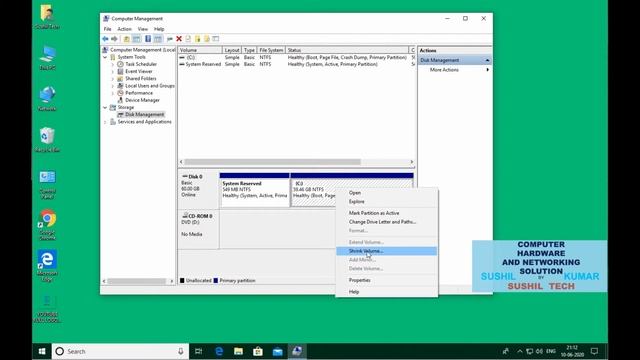This screenshot has height=360, width=640.
Task: Open Task View on the taskbar
Action: [x=199, y=351]
